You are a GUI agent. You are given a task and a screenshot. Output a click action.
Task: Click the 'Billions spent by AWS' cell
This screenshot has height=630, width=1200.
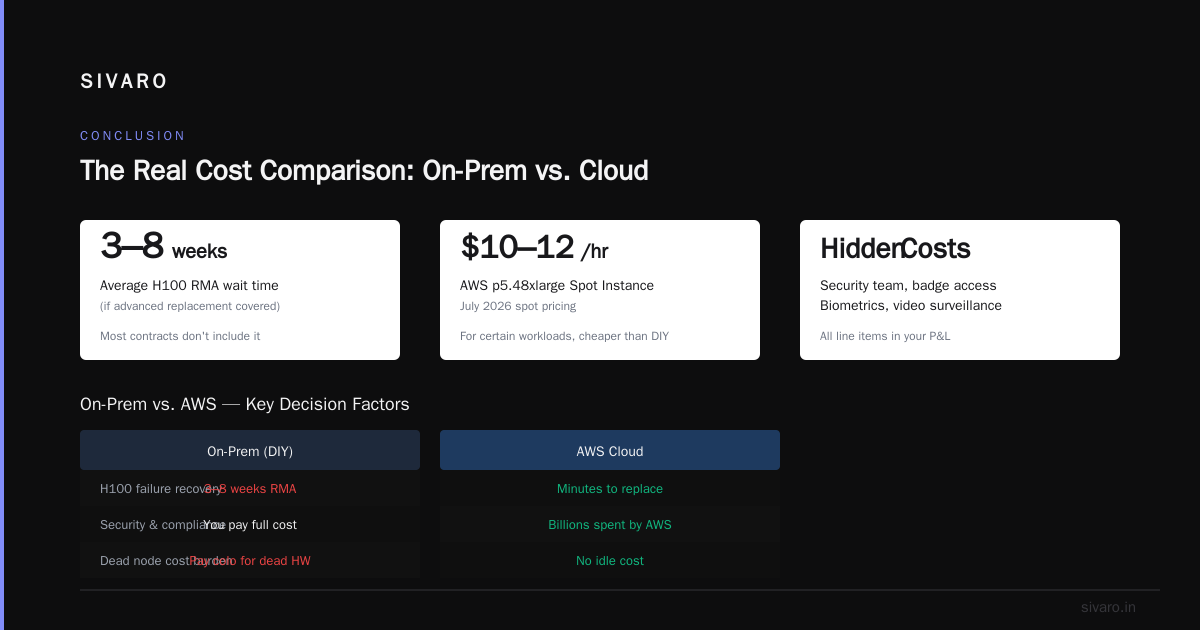[610, 525]
